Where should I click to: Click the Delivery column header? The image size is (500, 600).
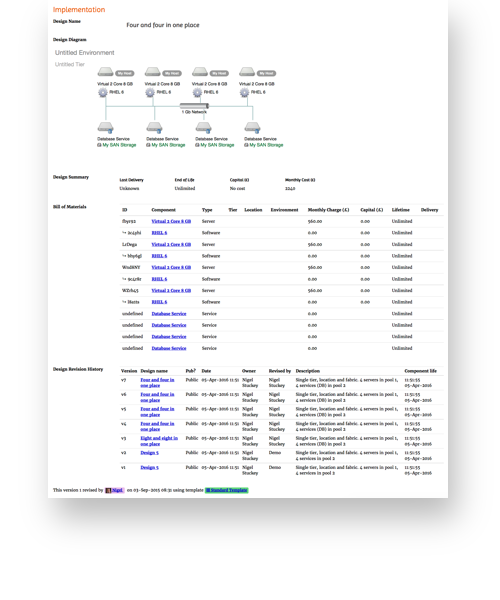(429, 210)
